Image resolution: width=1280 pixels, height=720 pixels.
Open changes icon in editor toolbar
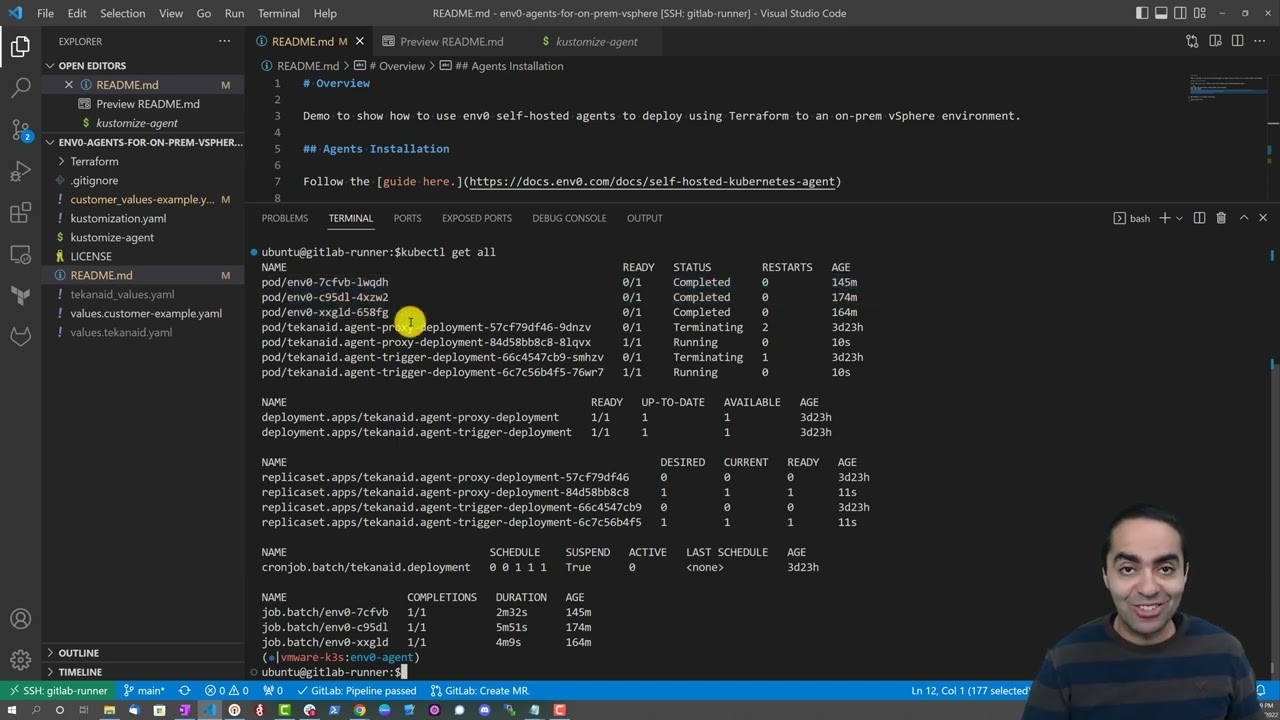click(1192, 41)
